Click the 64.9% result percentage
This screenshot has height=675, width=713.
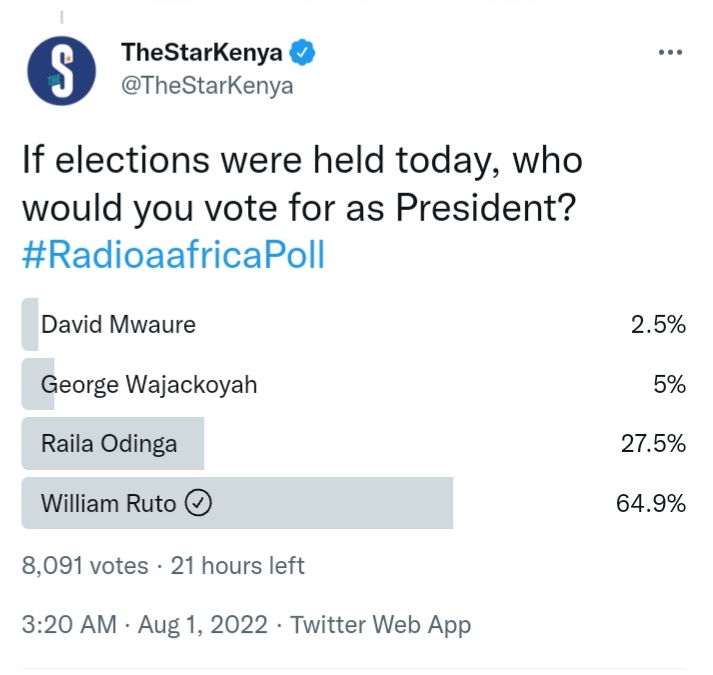[x=651, y=504]
